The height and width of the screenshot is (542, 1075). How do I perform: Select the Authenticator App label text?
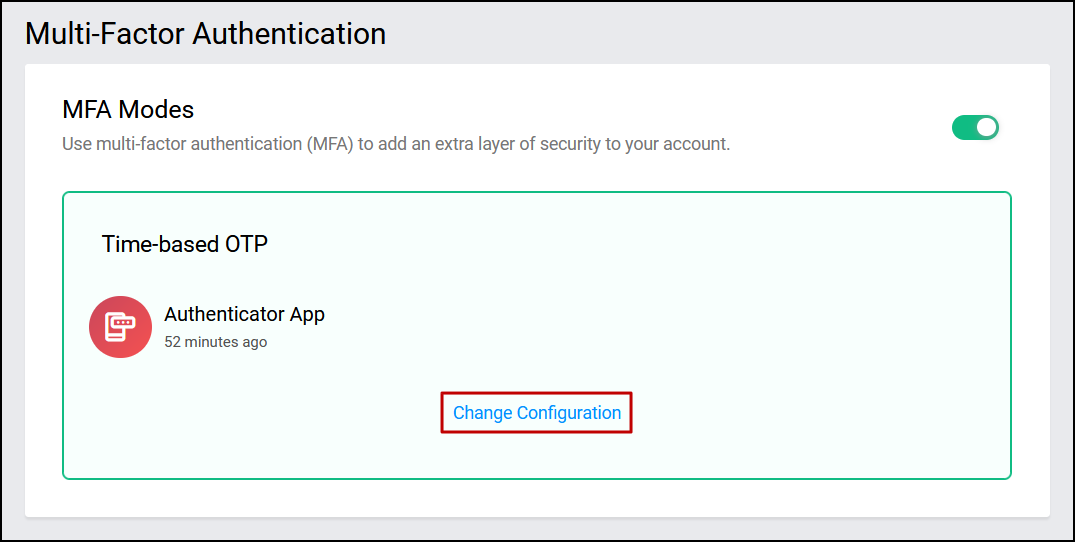tap(244, 314)
